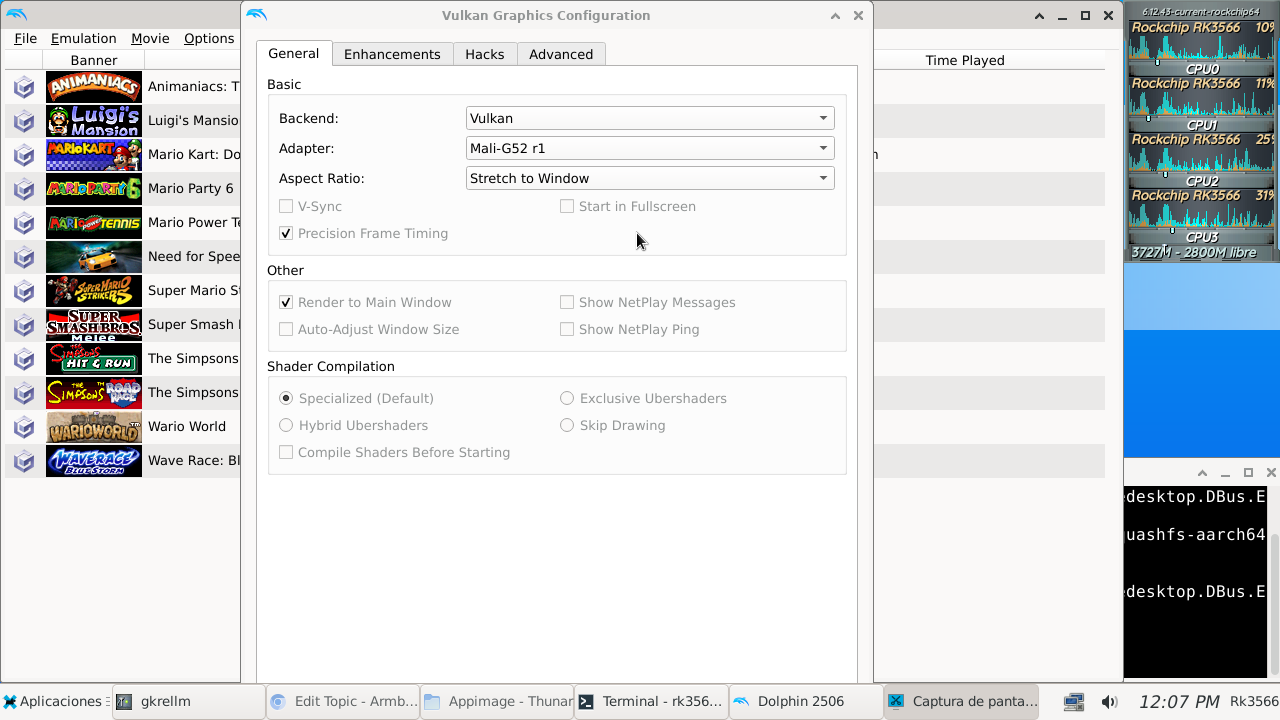Screen dimensions: 1280x720
Task: Open the File menu in Dolphin
Action: [25, 38]
